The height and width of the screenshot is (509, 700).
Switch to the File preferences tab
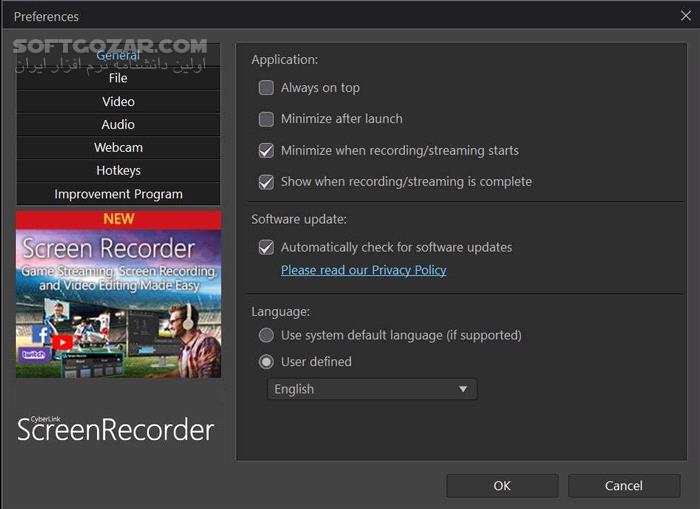[118, 78]
